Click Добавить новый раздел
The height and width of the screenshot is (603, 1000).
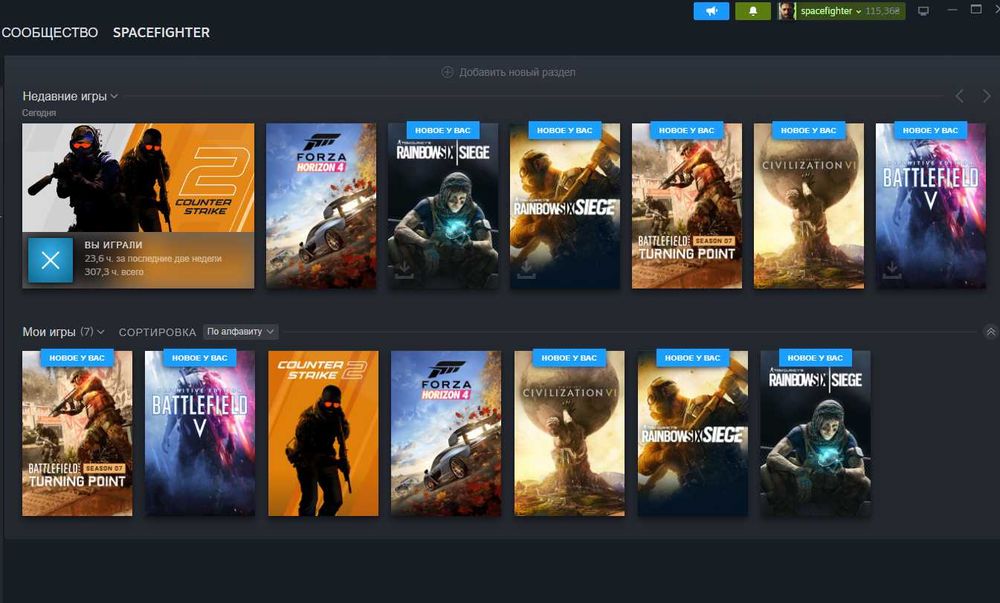click(x=517, y=72)
